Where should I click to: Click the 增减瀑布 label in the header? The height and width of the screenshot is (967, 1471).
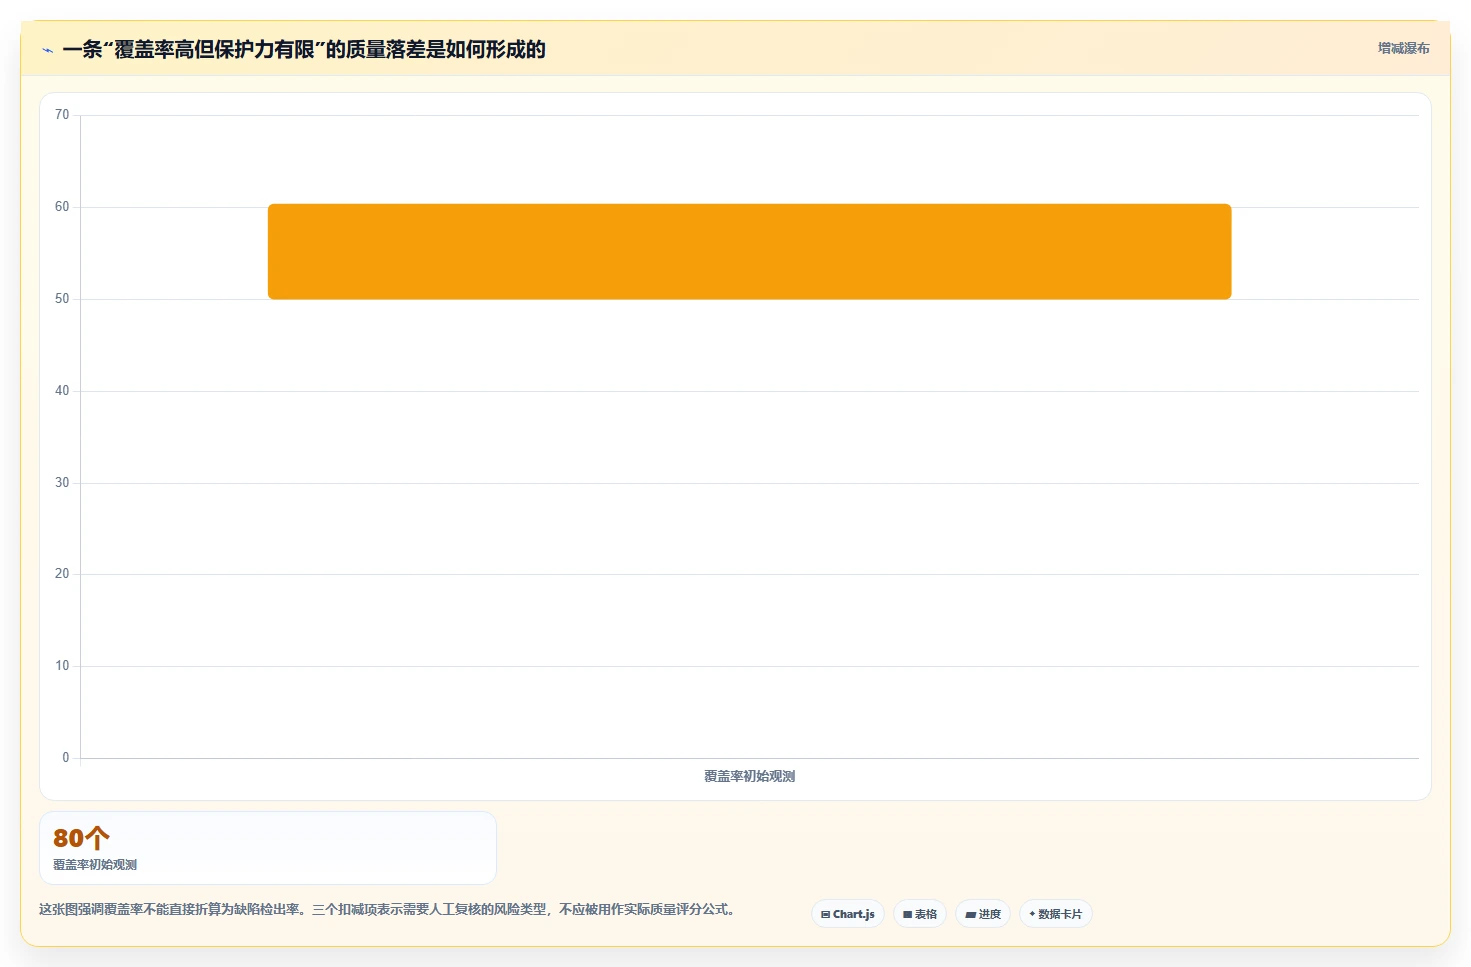(x=1403, y=48)
